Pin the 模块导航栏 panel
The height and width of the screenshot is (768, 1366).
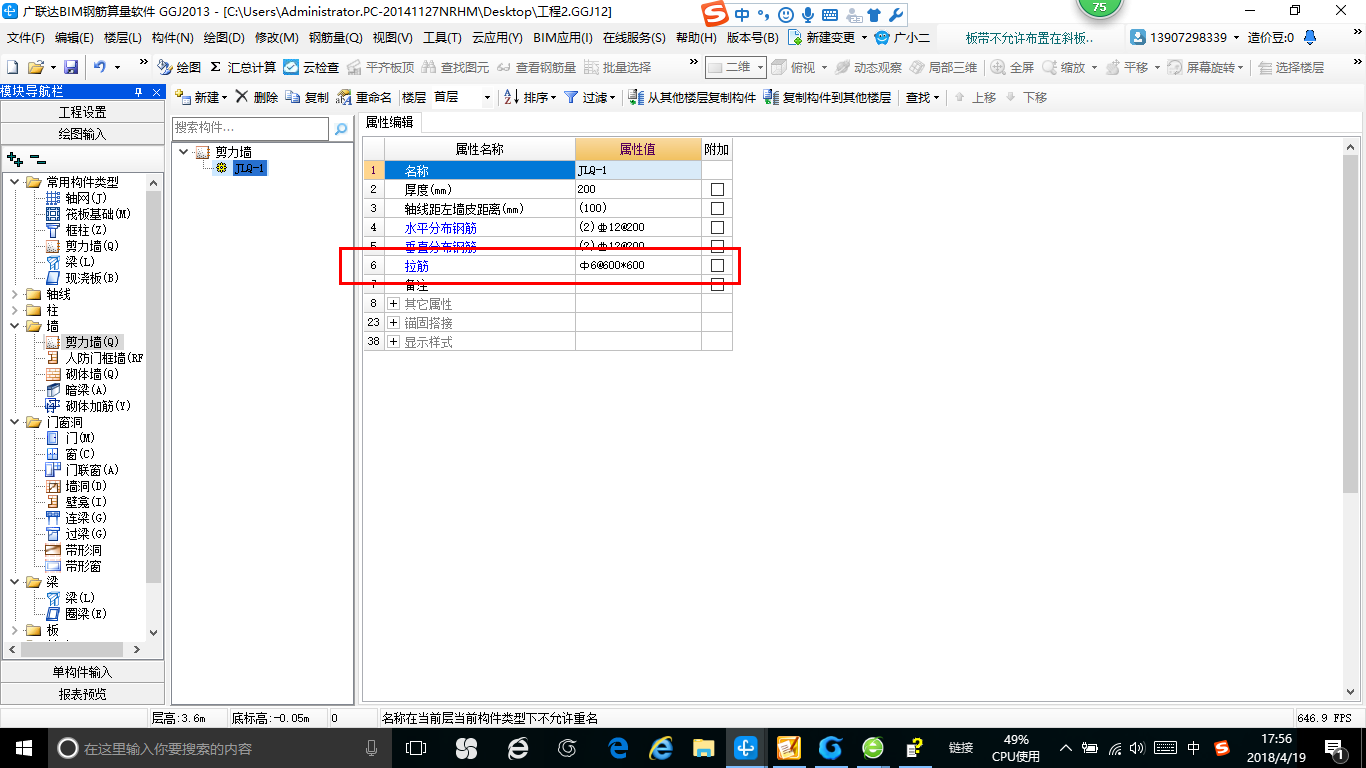139,92
